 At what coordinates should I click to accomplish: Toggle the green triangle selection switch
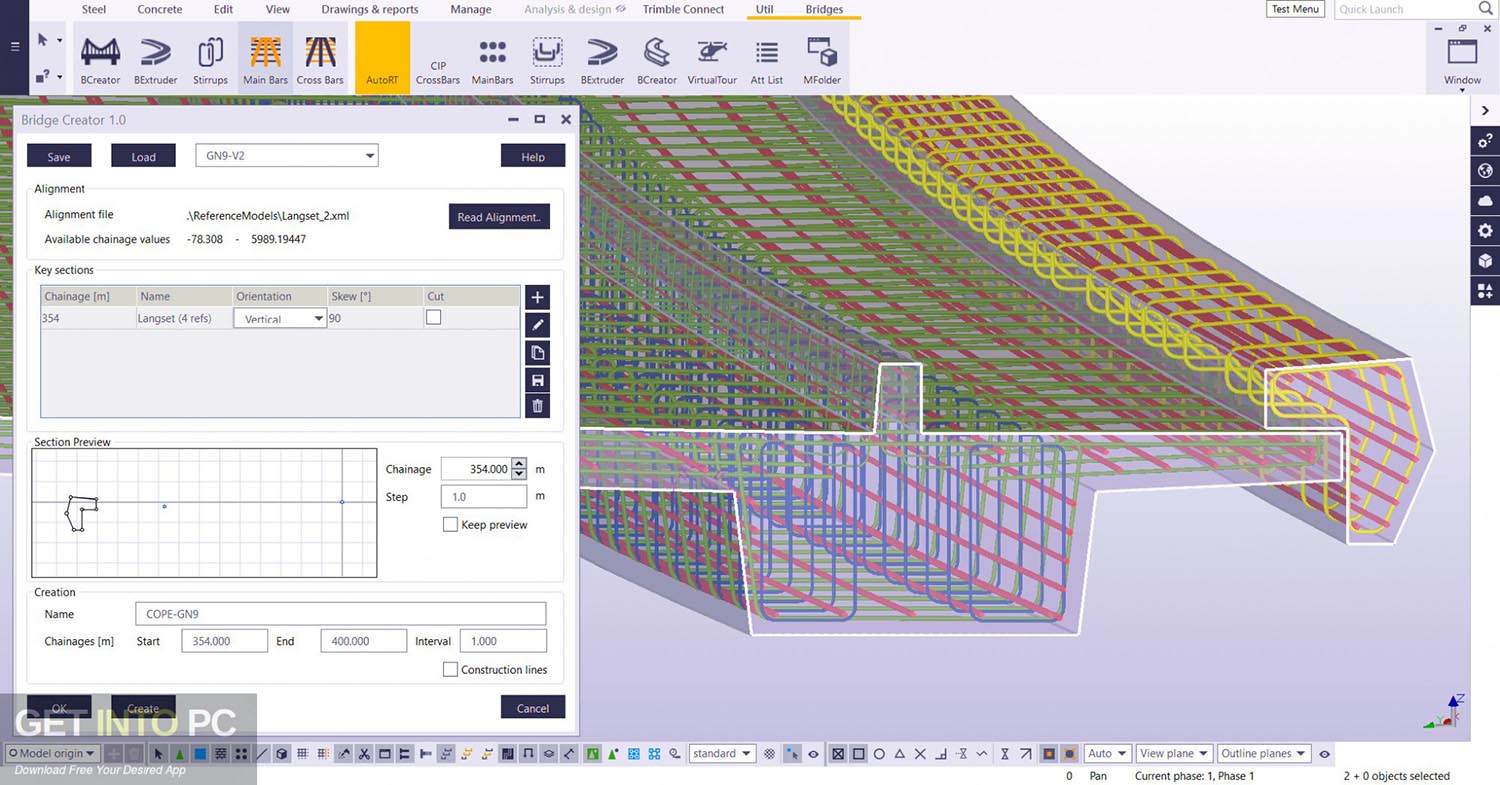click(180, 754)
